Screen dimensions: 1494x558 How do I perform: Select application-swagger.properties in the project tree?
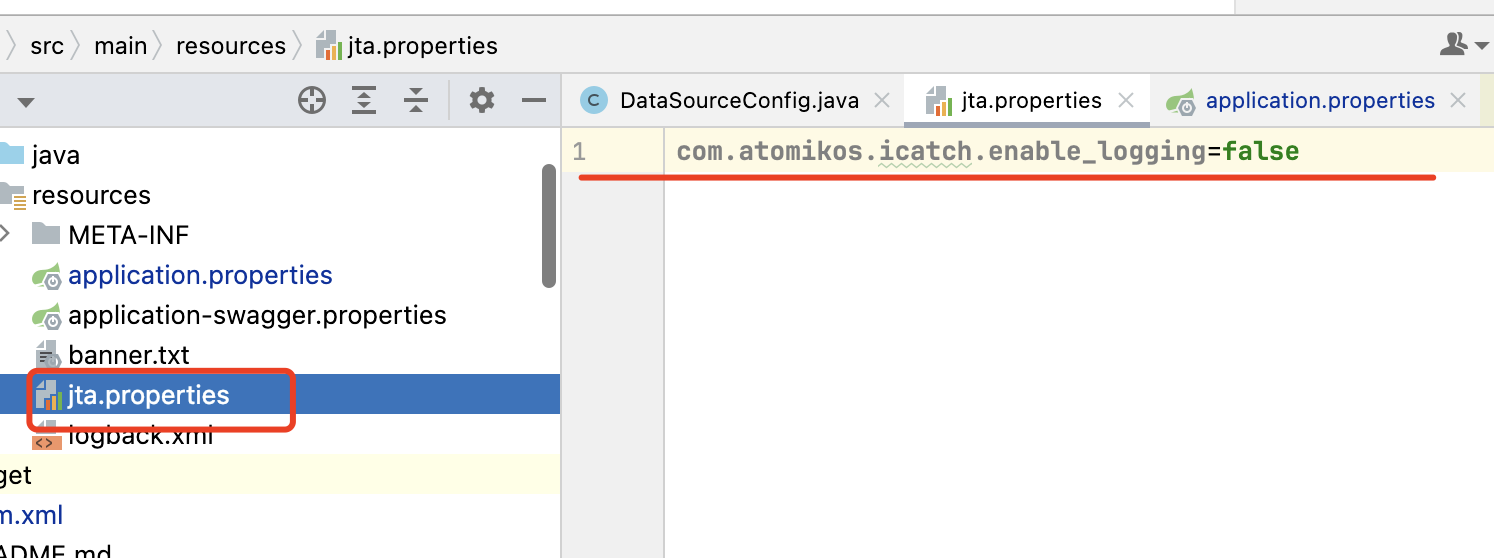(x=257, y=315)
